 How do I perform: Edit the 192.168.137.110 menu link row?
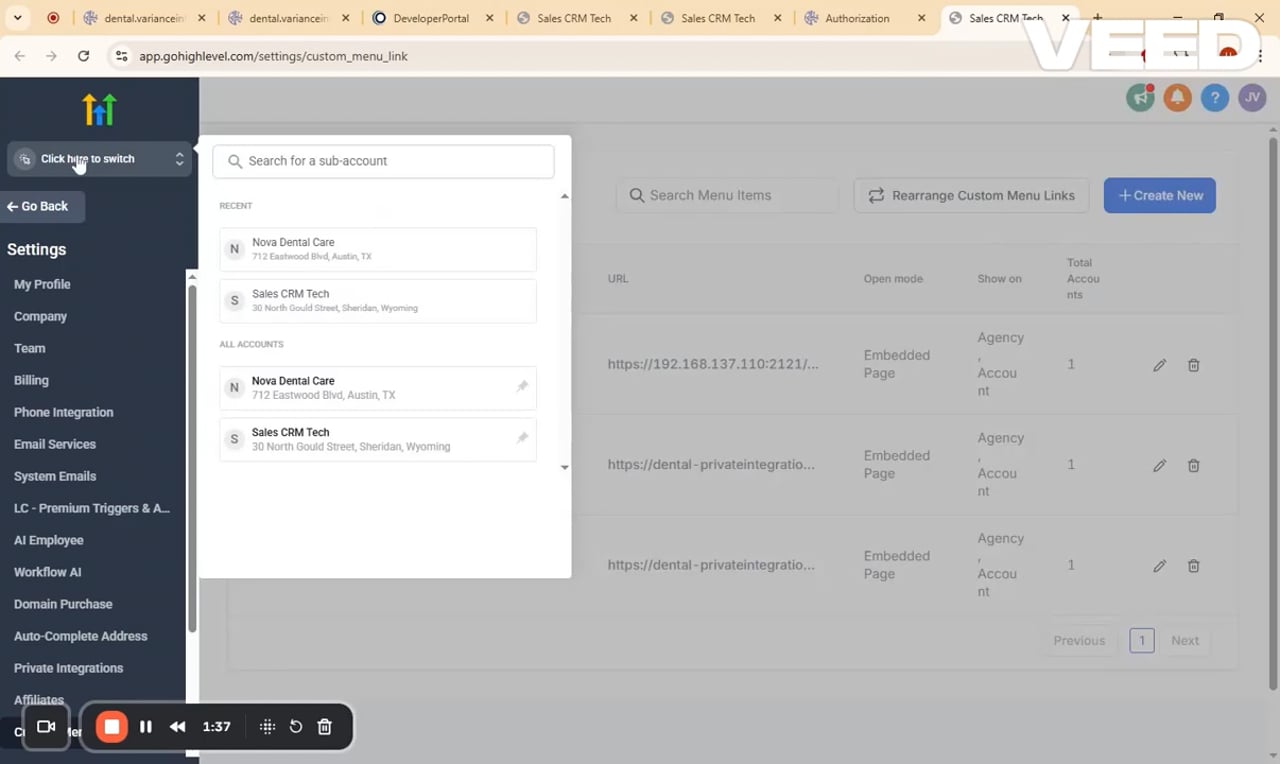(1159, 365)
